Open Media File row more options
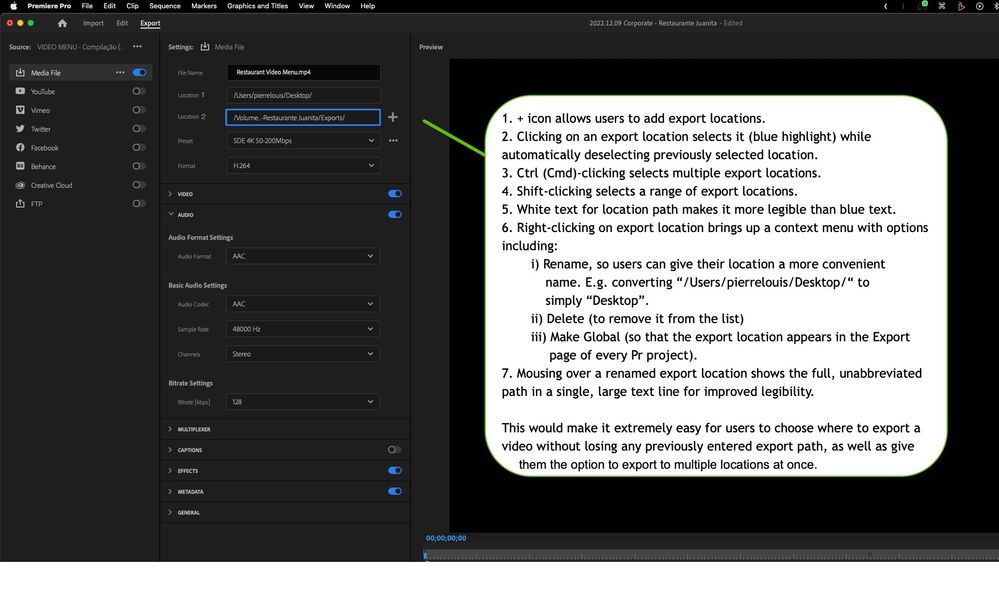 120,73
